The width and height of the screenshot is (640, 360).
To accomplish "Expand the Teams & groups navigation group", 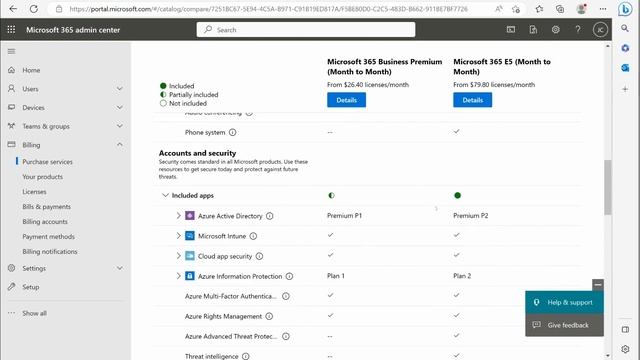I will click(120, 126).
